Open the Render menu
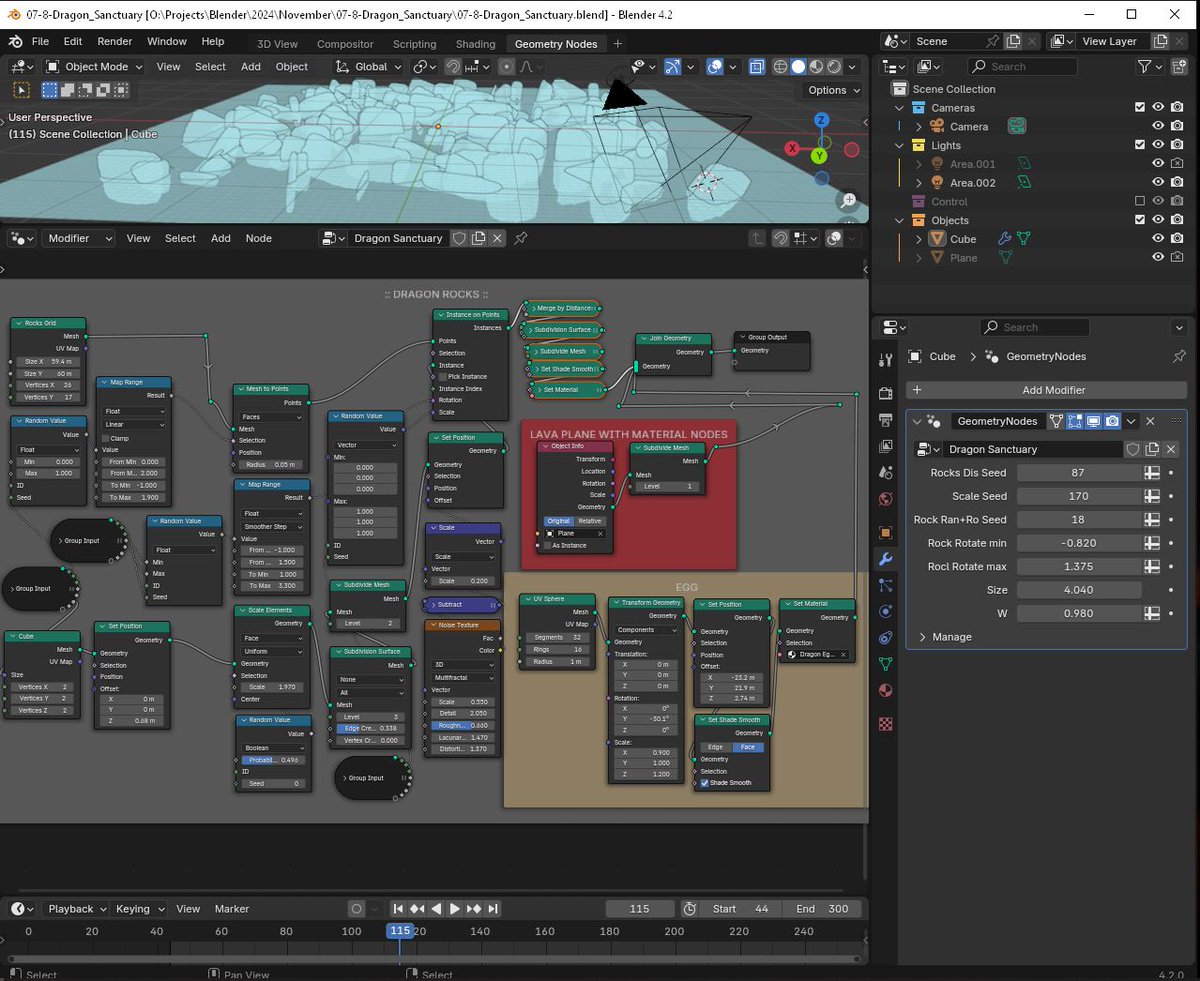 tap(115, 42)
